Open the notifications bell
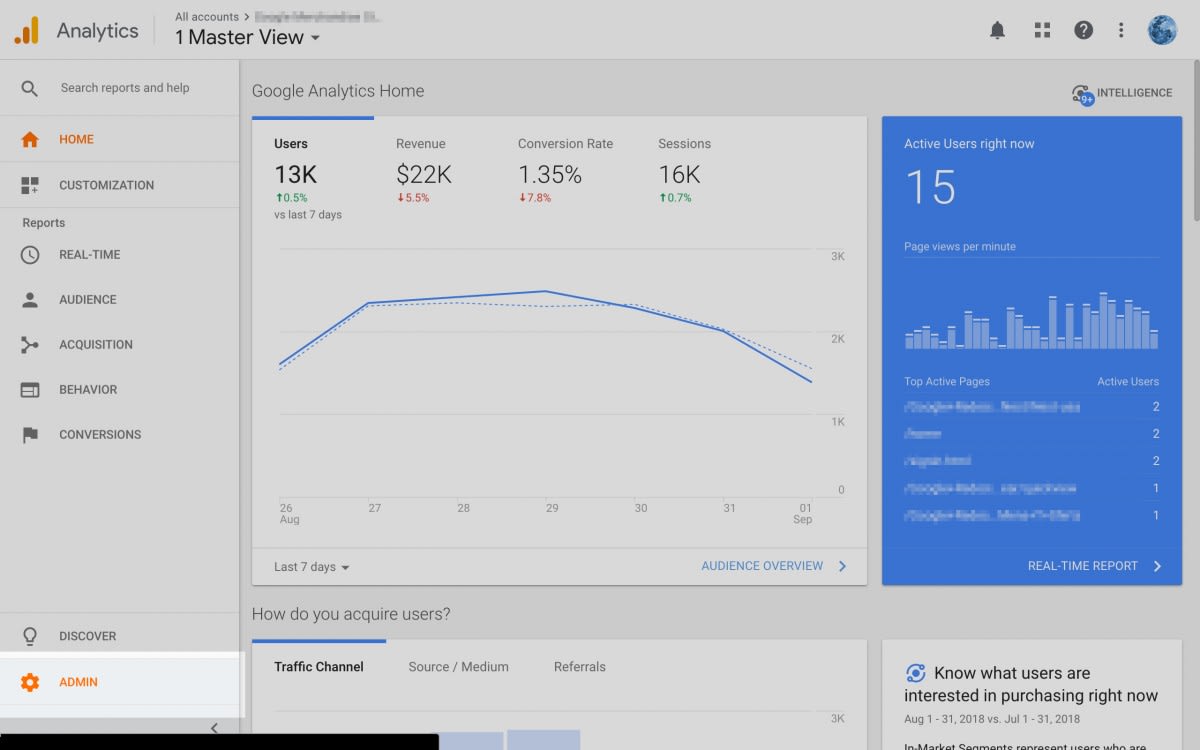 point(997,30)
